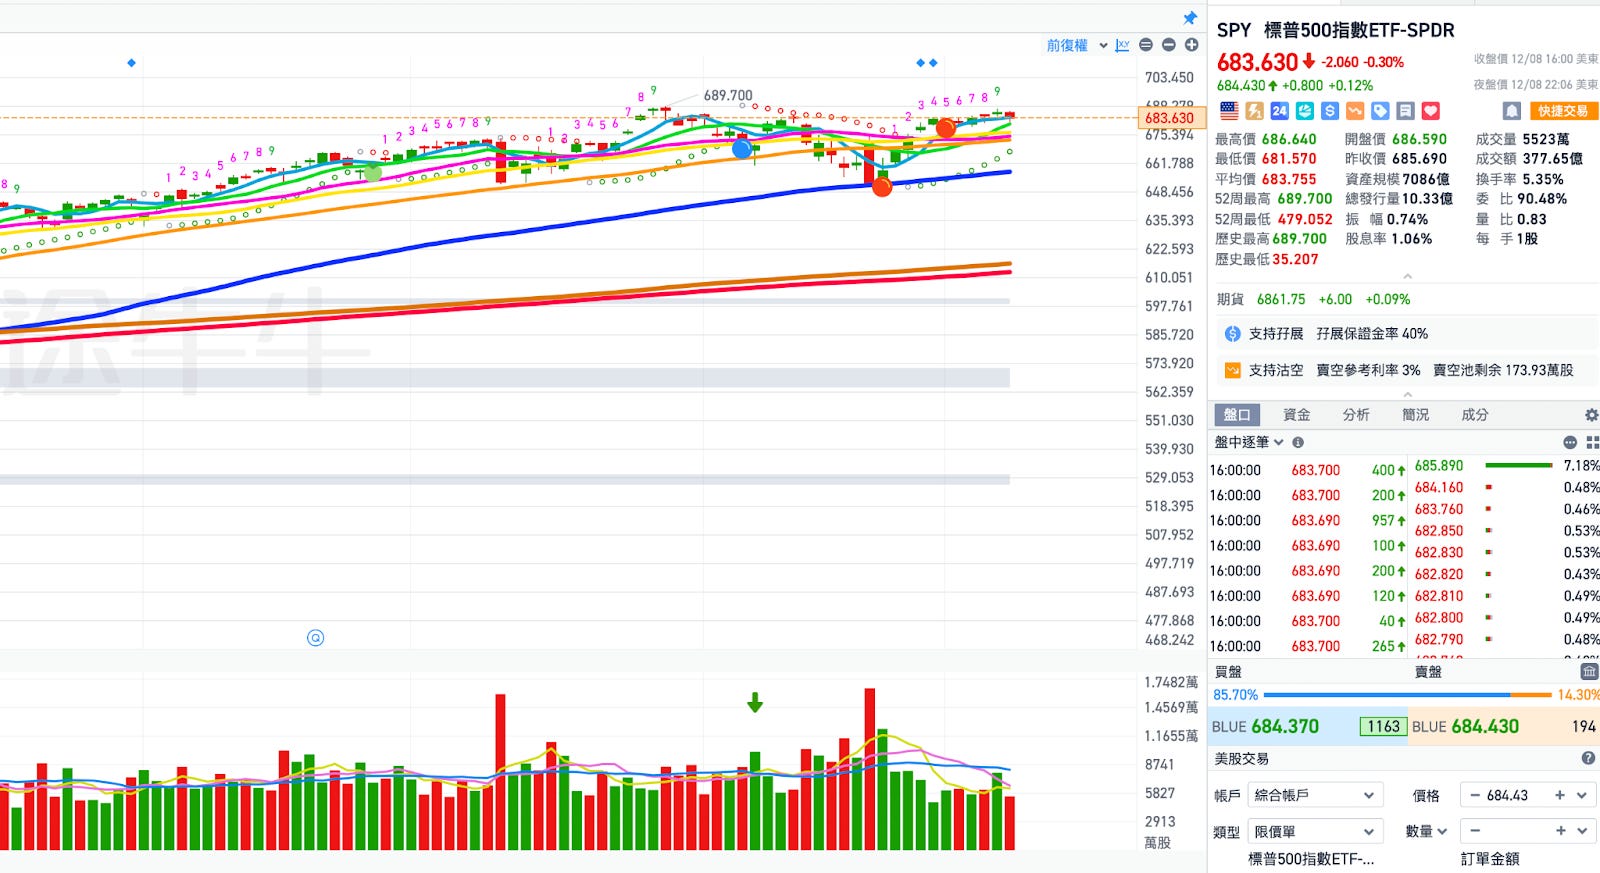The width and height of the screenshot is (1600, 873).
Task: Click the equals-sign reset zoom icon
Action: coord(1146,45)
